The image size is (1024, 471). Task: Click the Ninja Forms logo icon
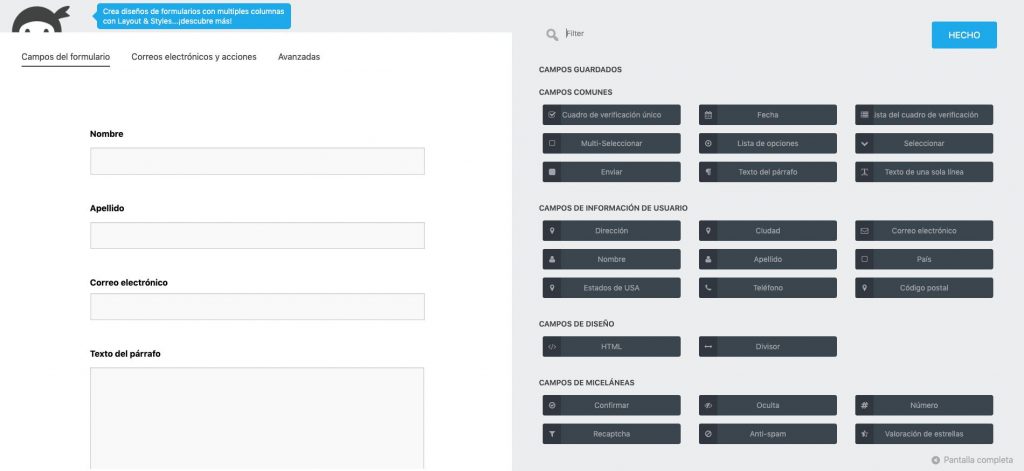pos(40,20)
